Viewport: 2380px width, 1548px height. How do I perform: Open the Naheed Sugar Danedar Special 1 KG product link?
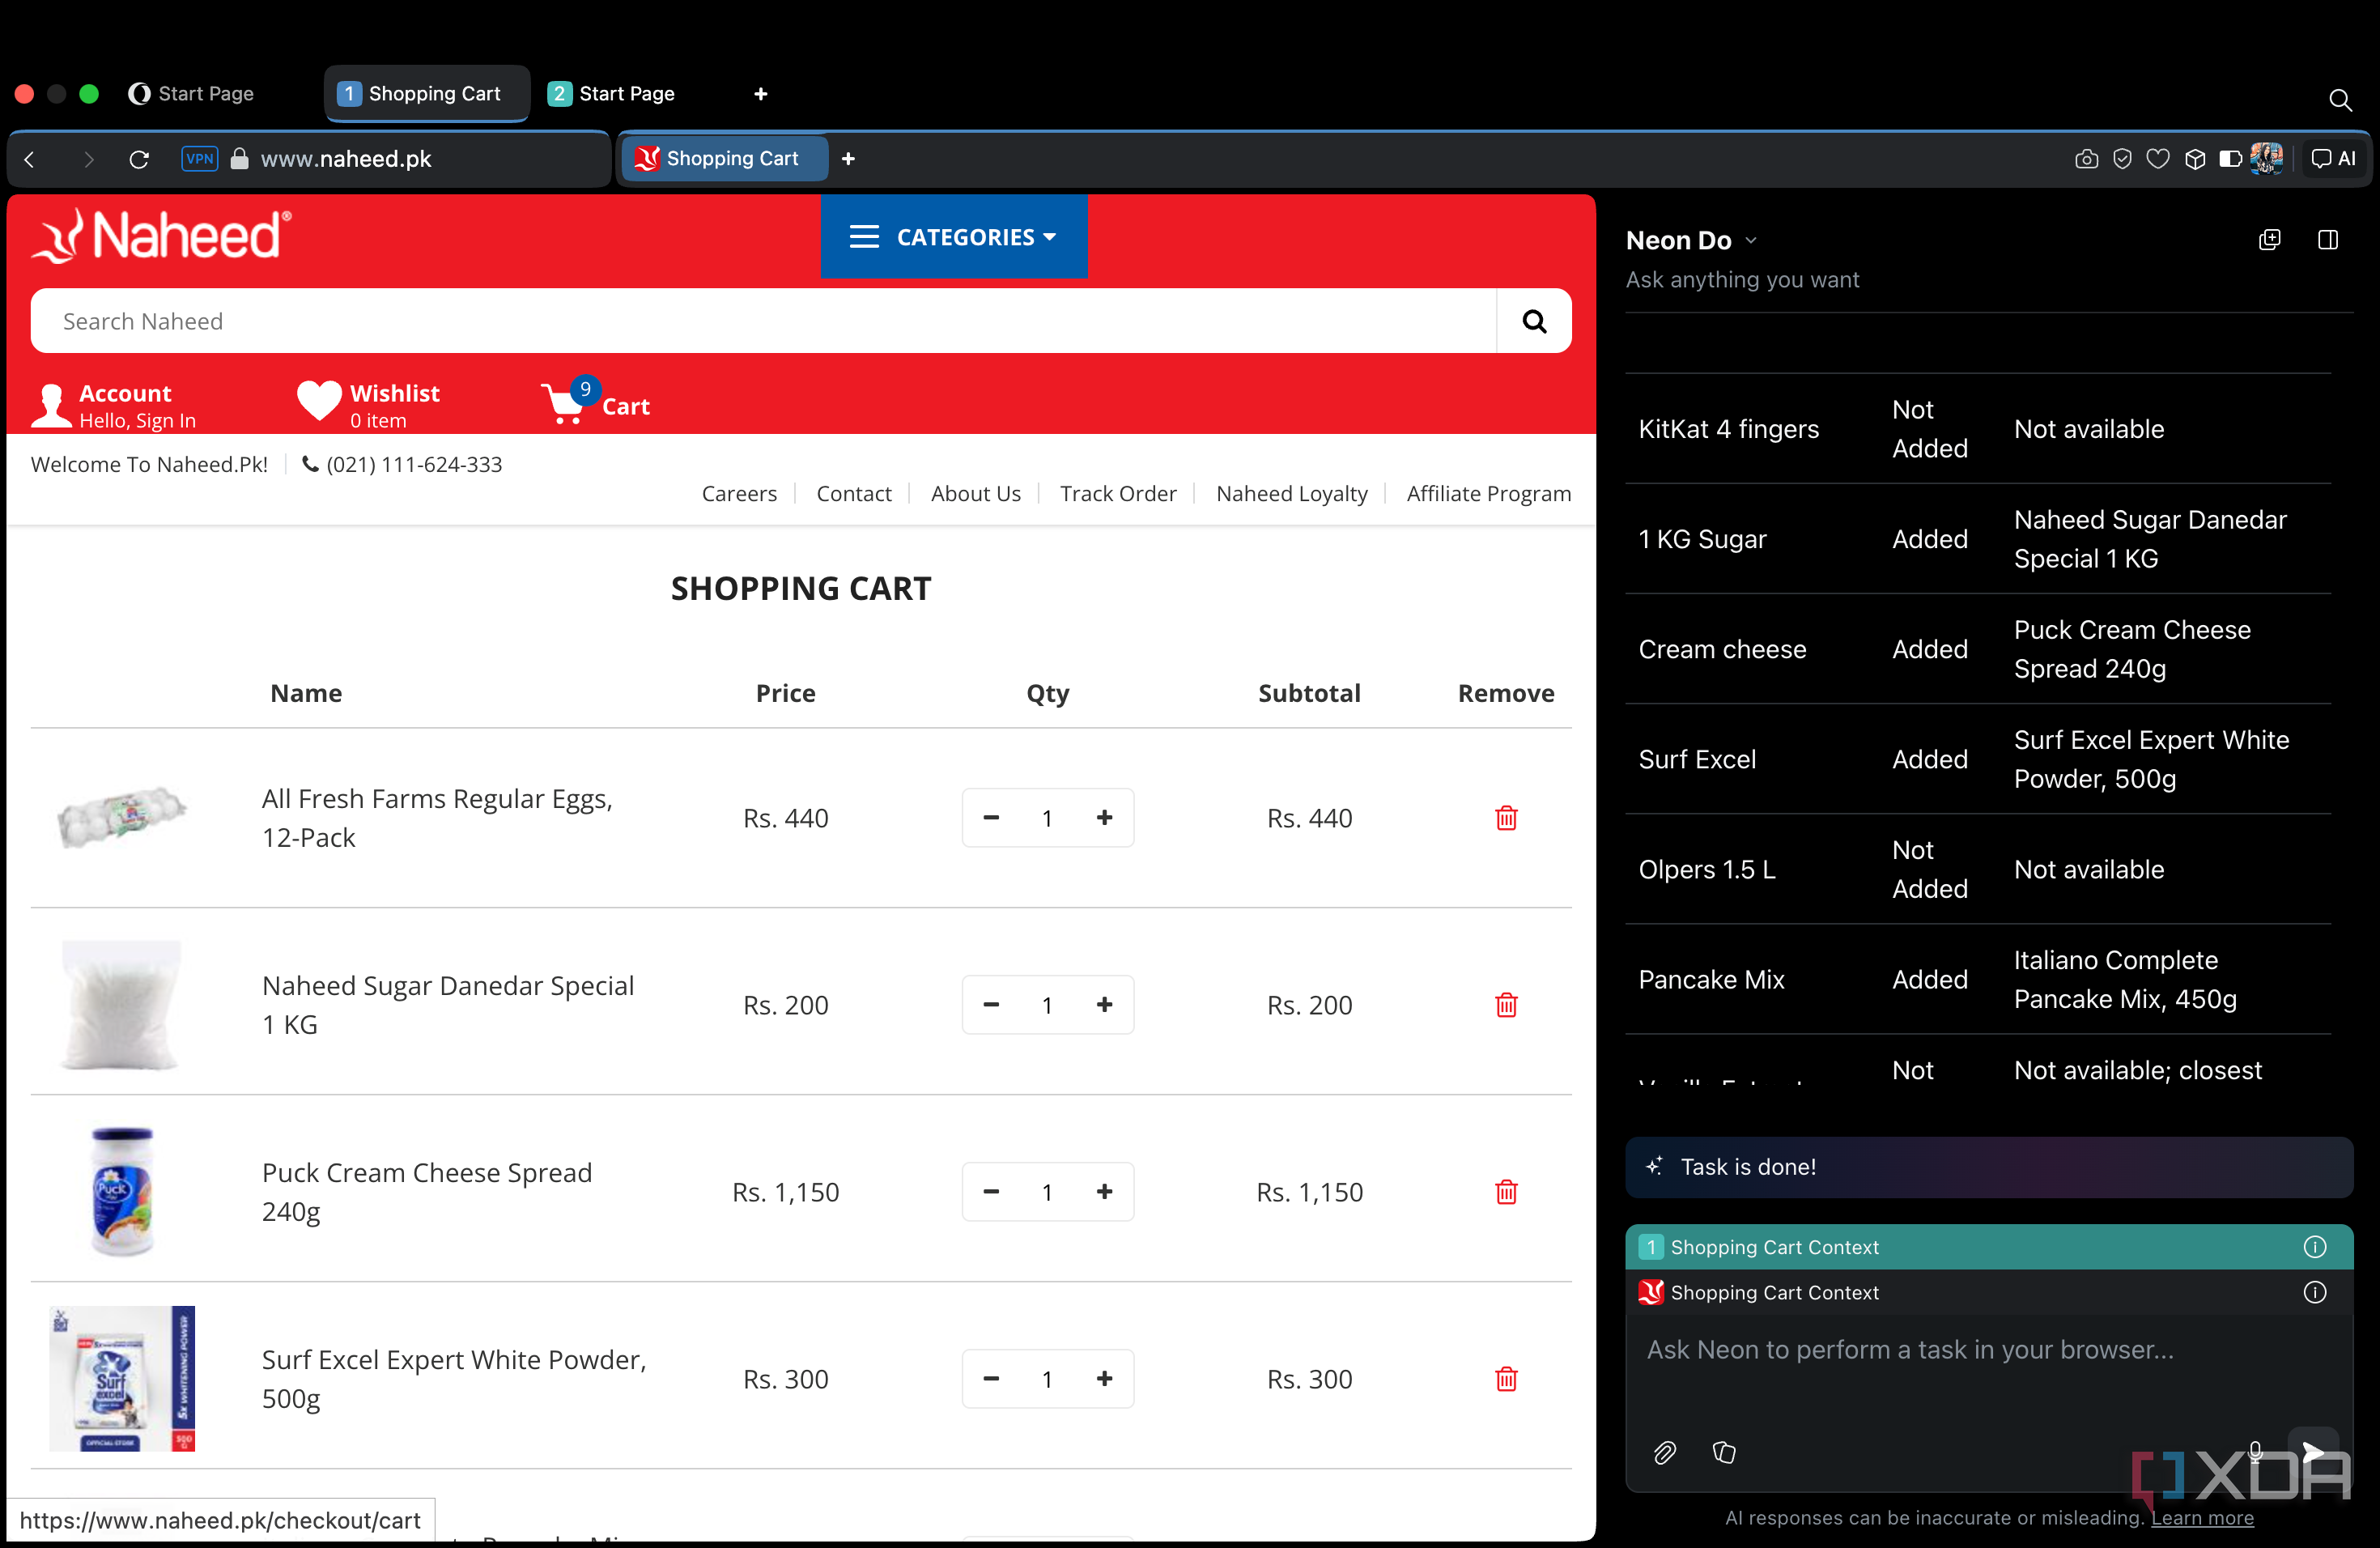448,1005
